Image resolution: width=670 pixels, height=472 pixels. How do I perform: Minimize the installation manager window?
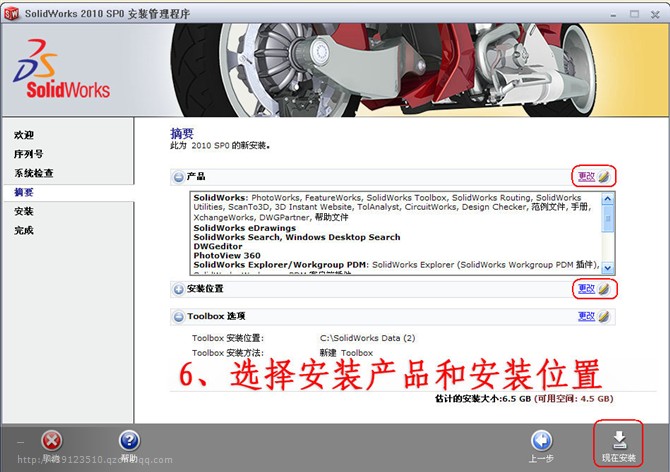coord(614,15)
